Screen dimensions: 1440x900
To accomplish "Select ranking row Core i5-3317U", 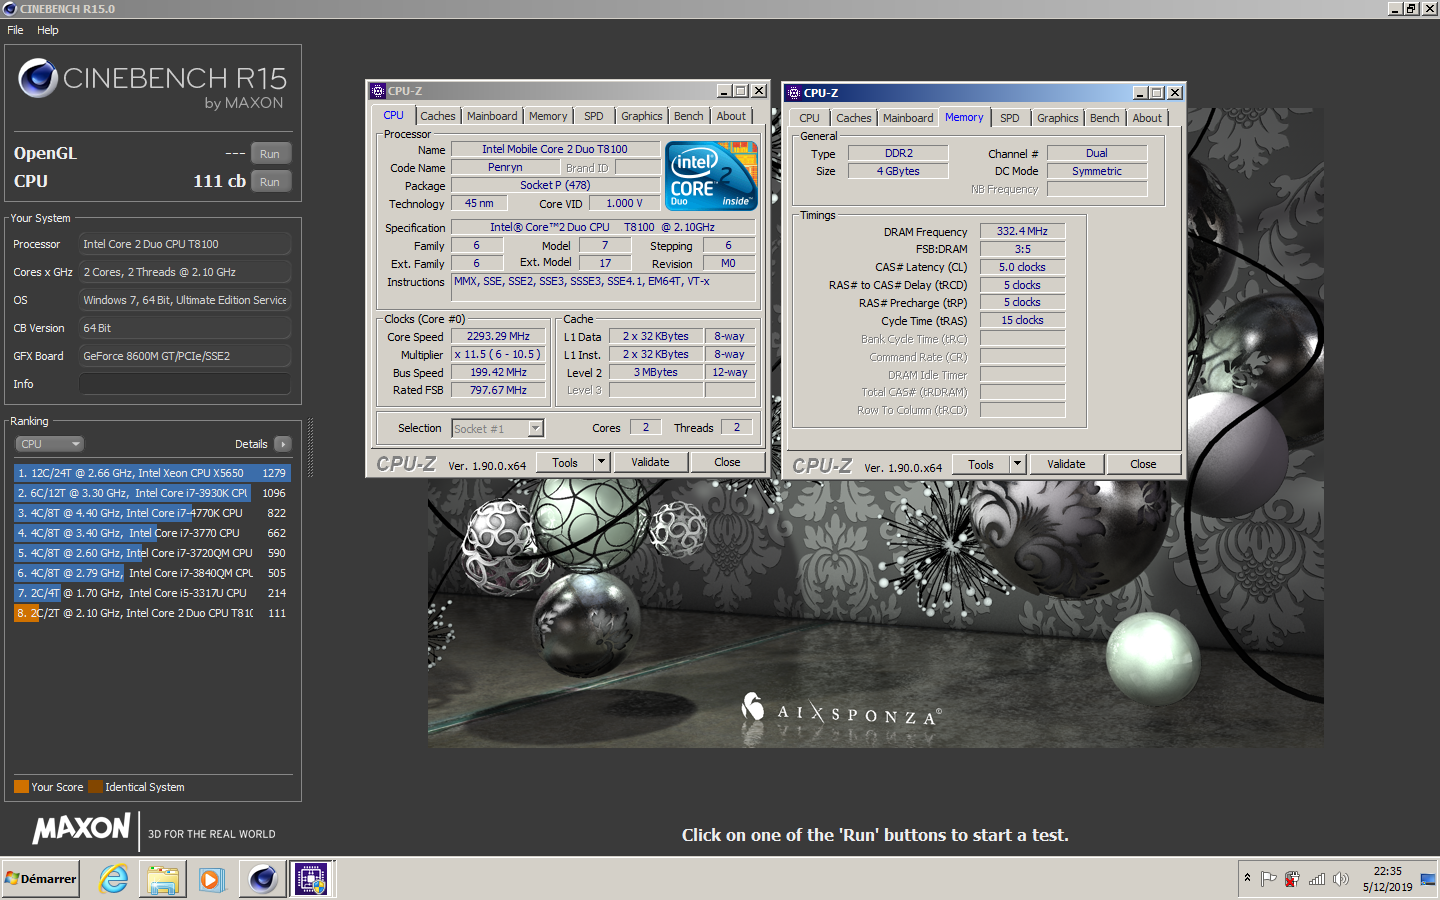I will [x=152, y=593].
